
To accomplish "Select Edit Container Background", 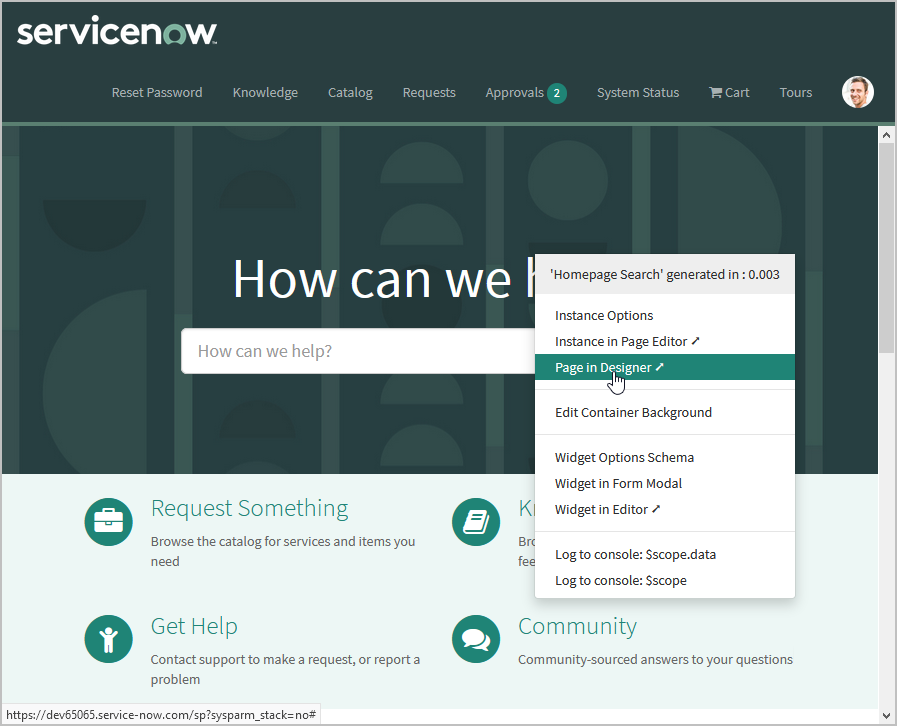I will point(633,413).
